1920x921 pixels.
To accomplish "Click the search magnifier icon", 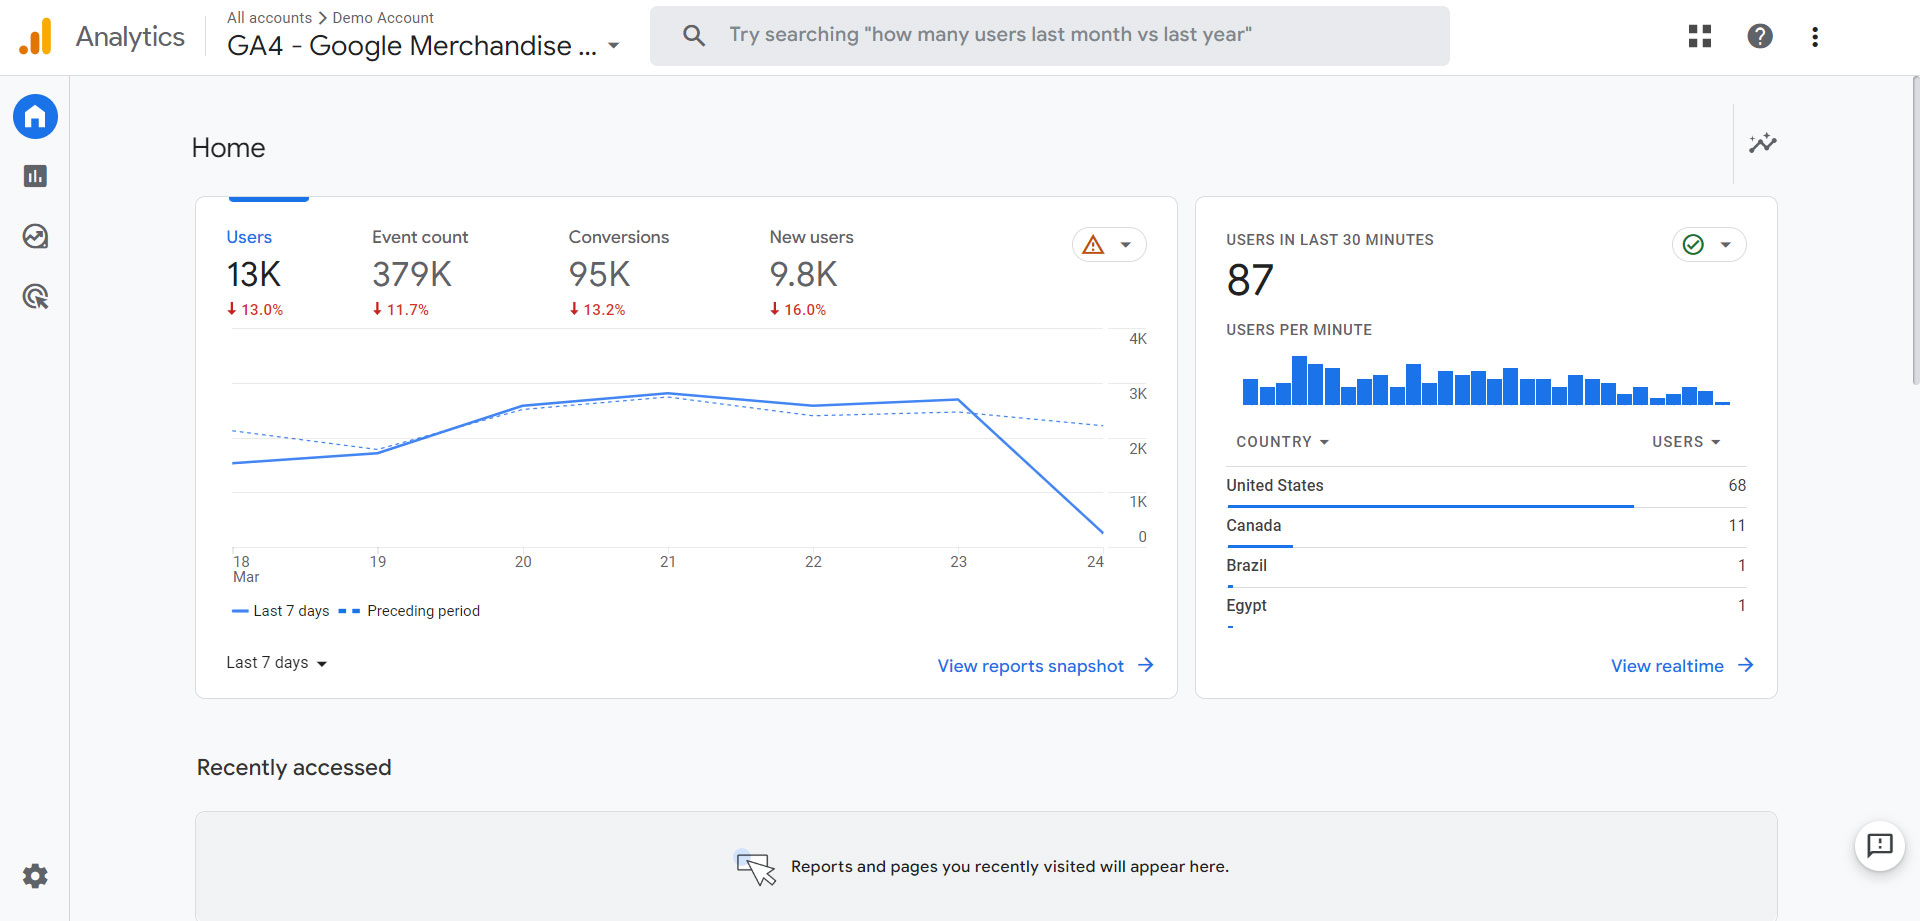I will (x=694, y=36).
